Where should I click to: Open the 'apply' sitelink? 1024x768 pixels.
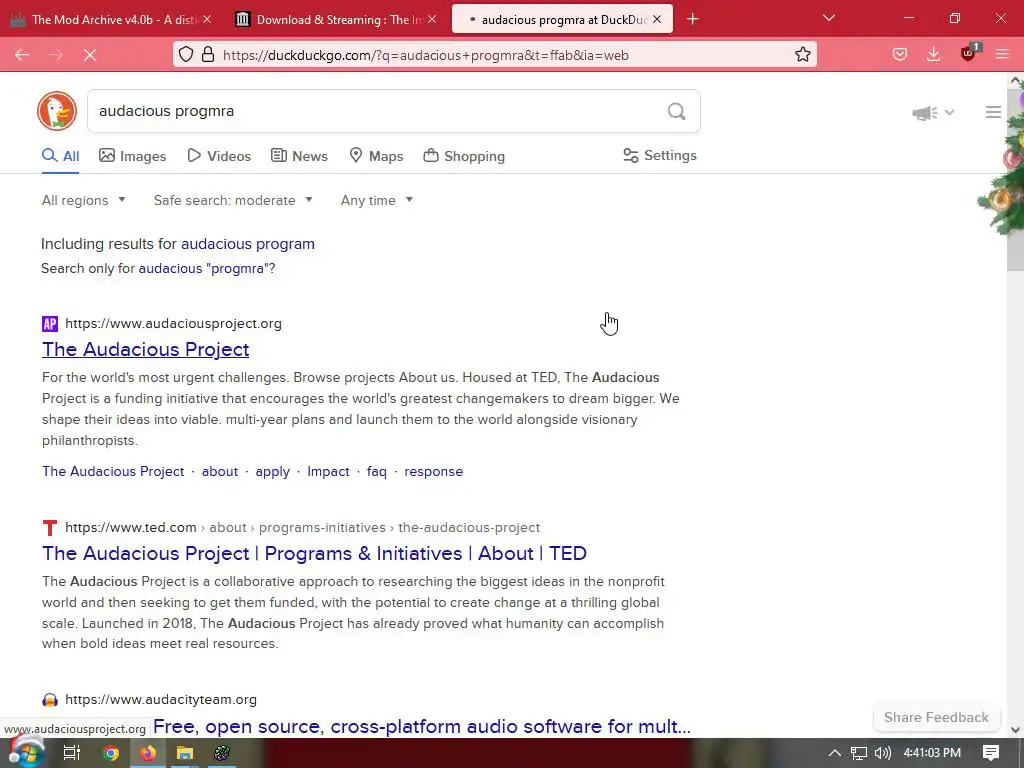(272, 472)
